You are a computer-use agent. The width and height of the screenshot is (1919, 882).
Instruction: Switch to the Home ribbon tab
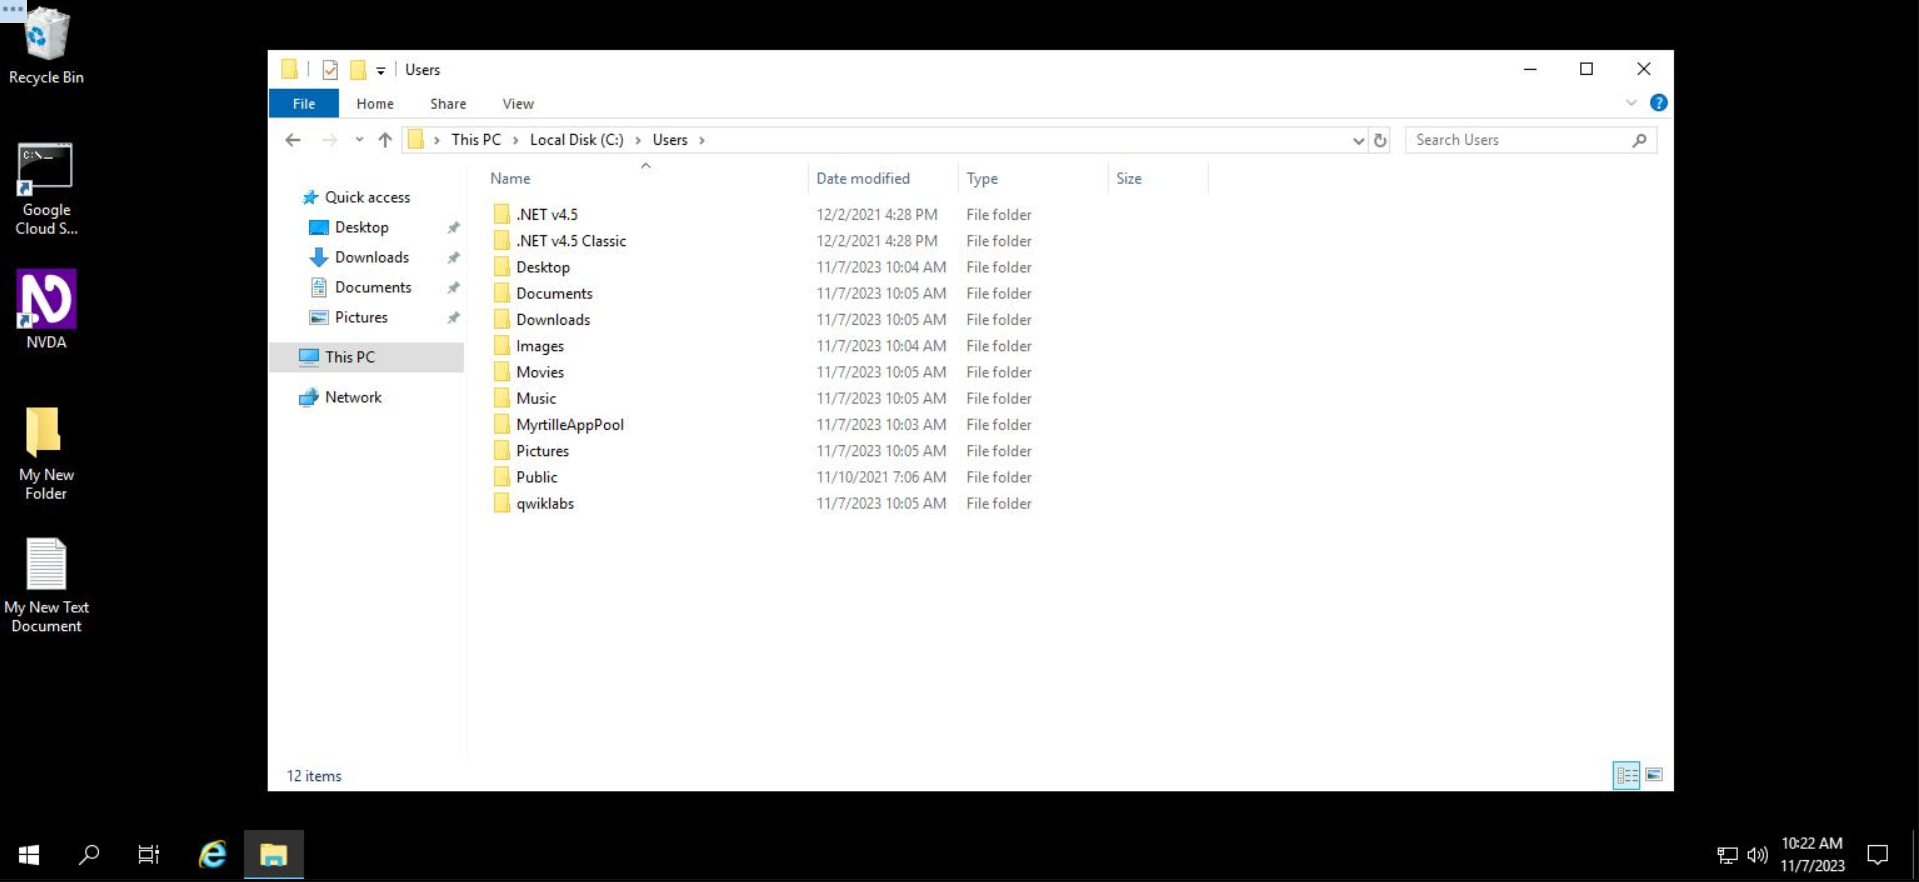[375, 104]
